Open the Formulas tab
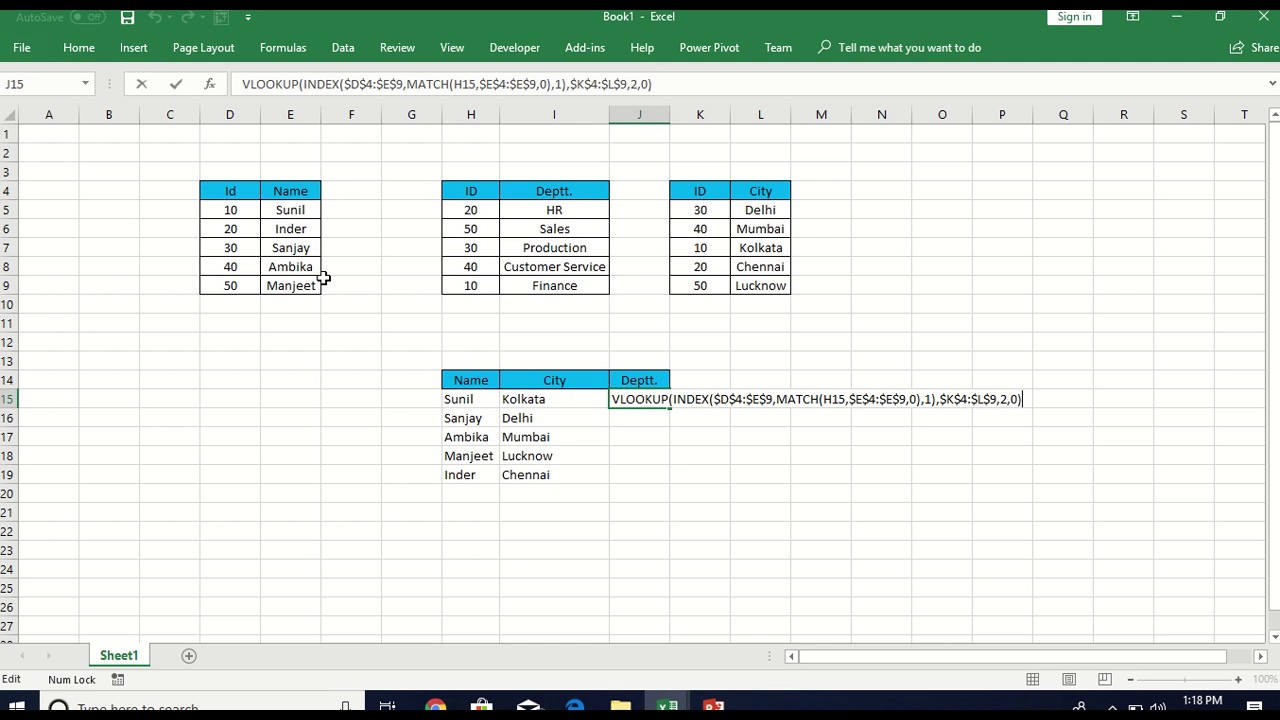The image size is (1280, 720). pyautogui.click(x=283, y=47)
